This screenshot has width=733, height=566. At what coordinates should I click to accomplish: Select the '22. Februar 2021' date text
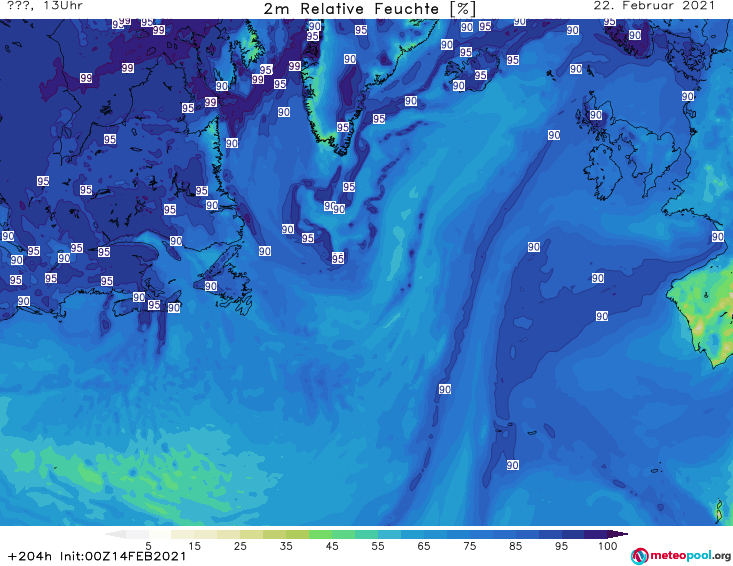click(654, 6)
